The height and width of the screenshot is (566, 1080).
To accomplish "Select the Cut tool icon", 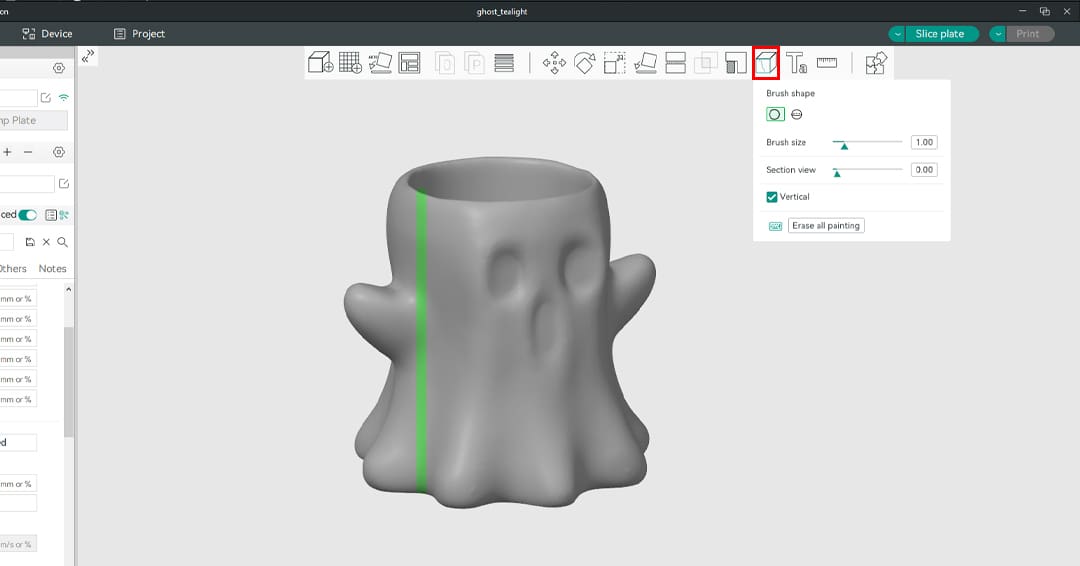I will 675,63.
